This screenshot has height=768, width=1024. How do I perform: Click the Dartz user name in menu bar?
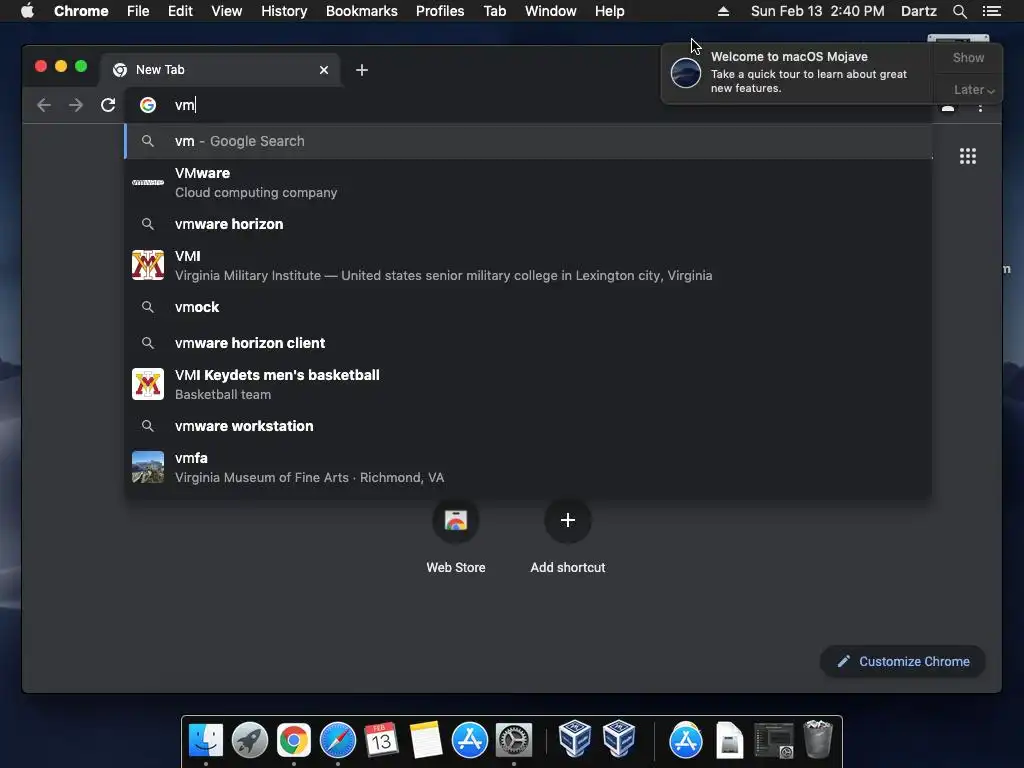tap(918, 11)
